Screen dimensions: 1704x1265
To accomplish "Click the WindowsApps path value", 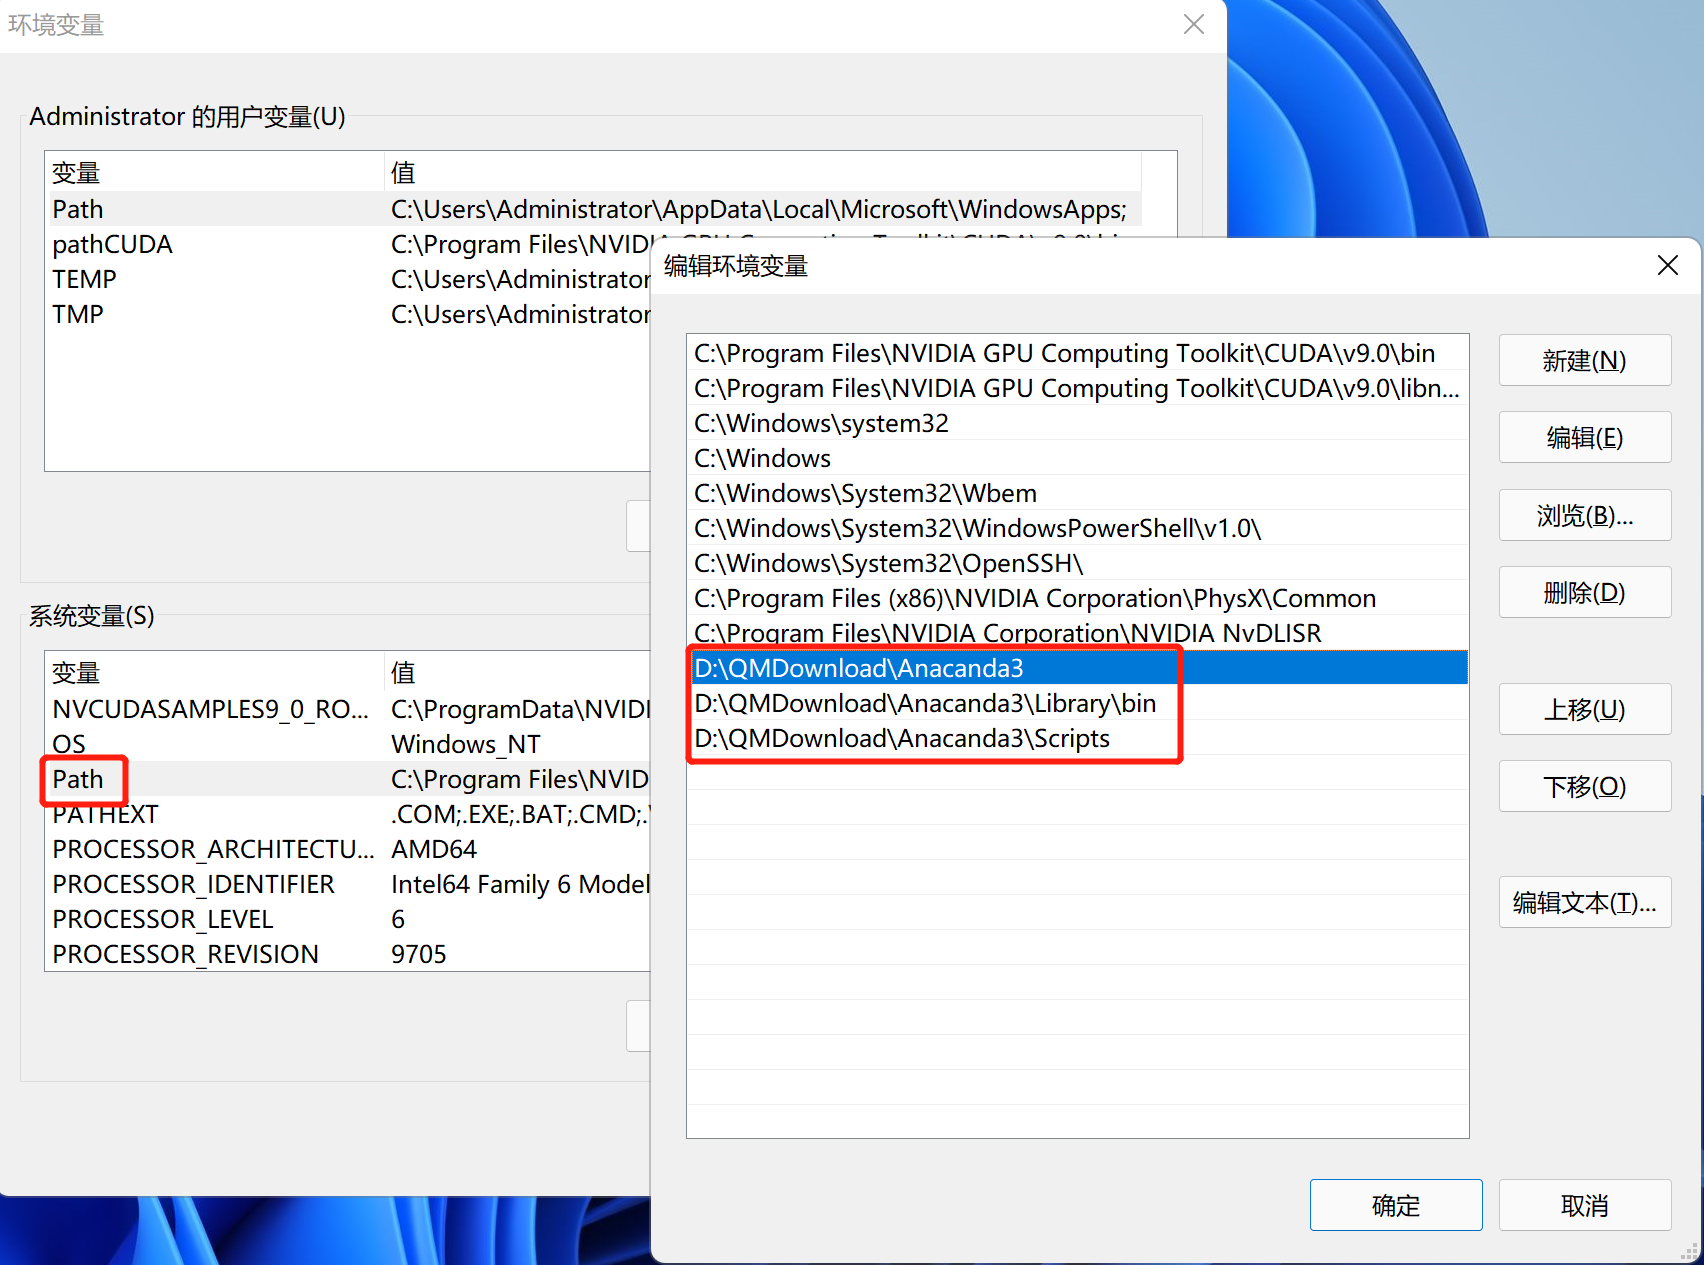I will 759,209.
